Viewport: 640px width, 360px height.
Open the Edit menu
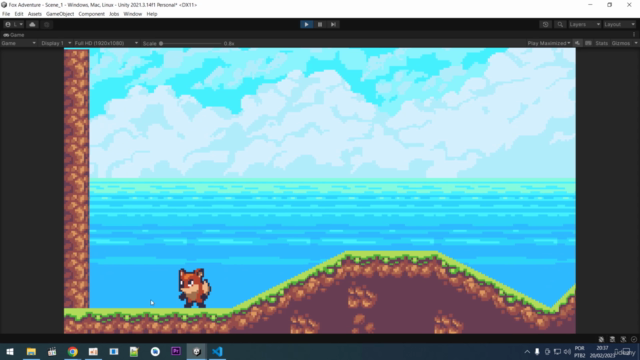coord(19,14)
